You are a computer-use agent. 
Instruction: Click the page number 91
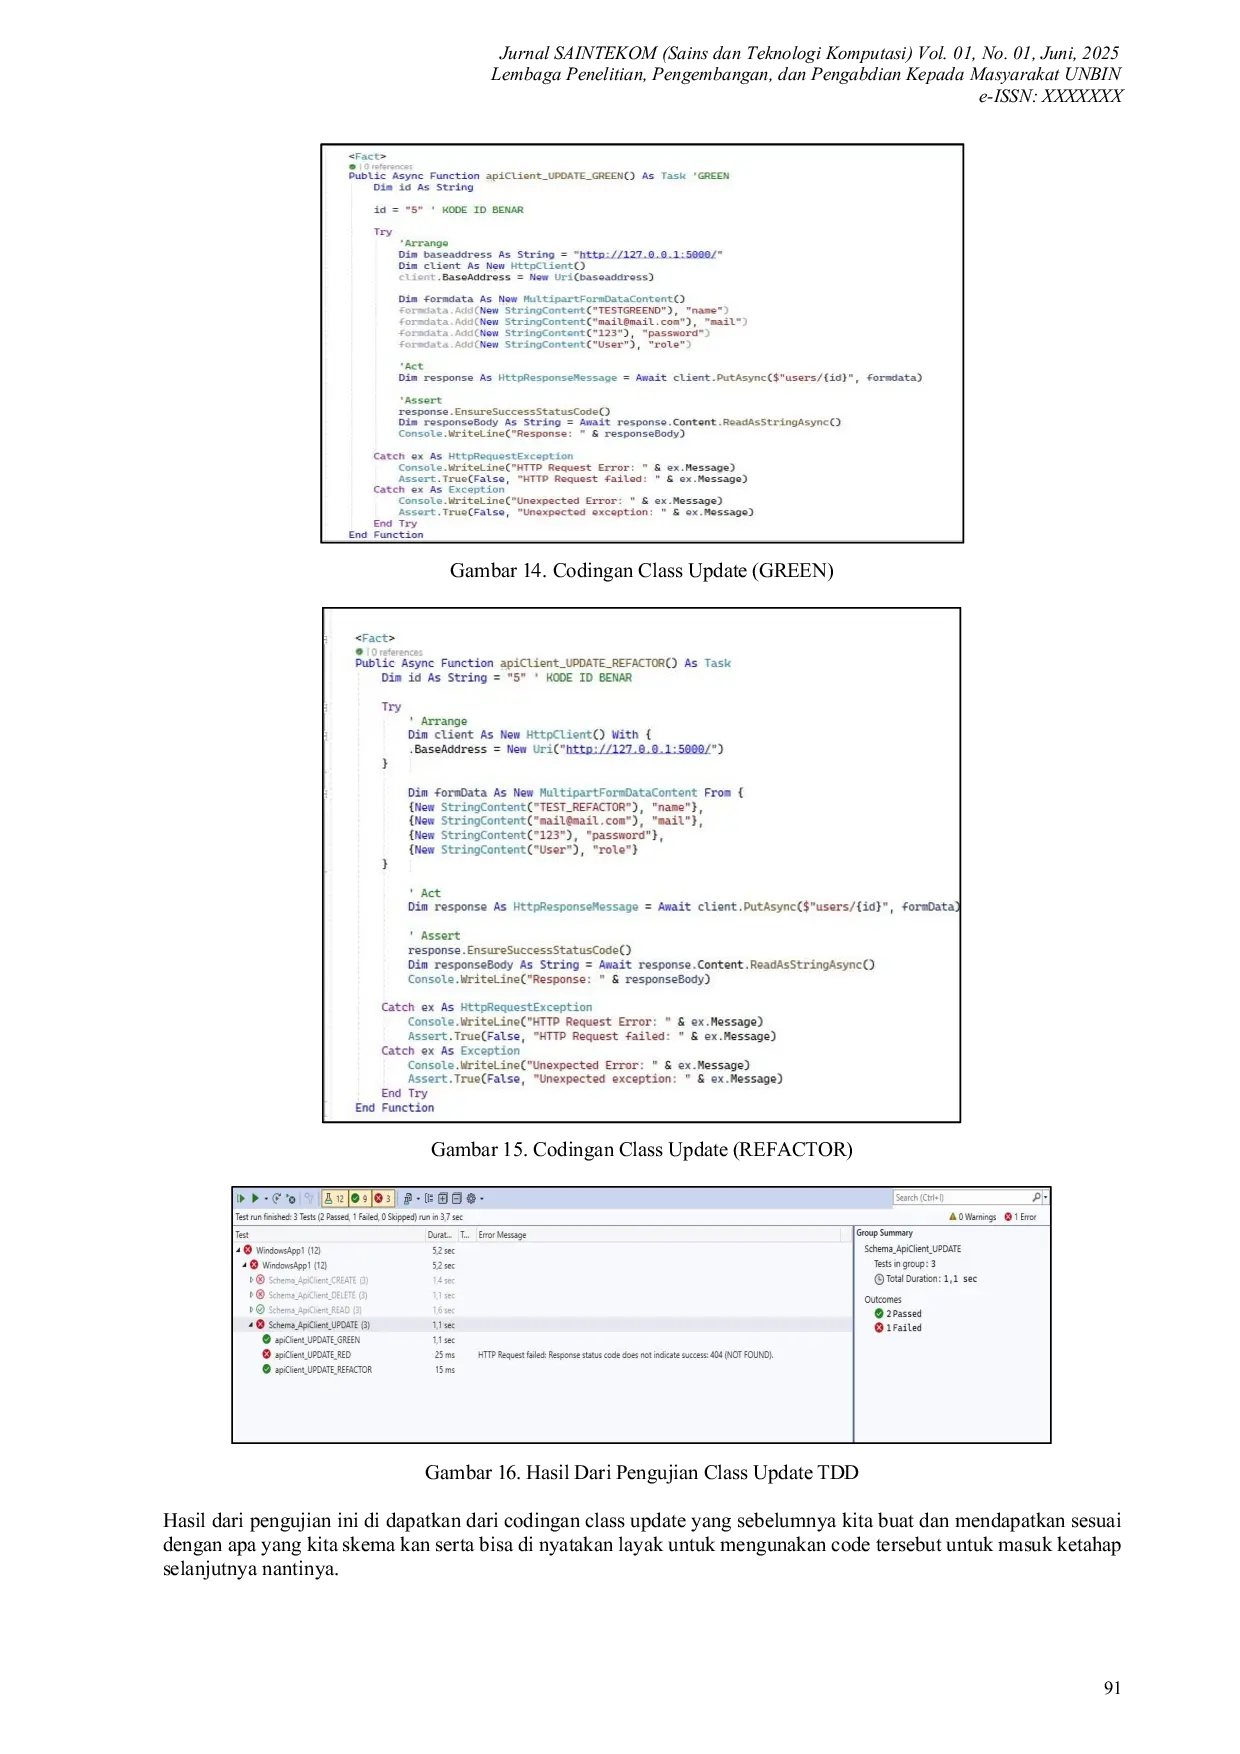pos(1112,1688)
